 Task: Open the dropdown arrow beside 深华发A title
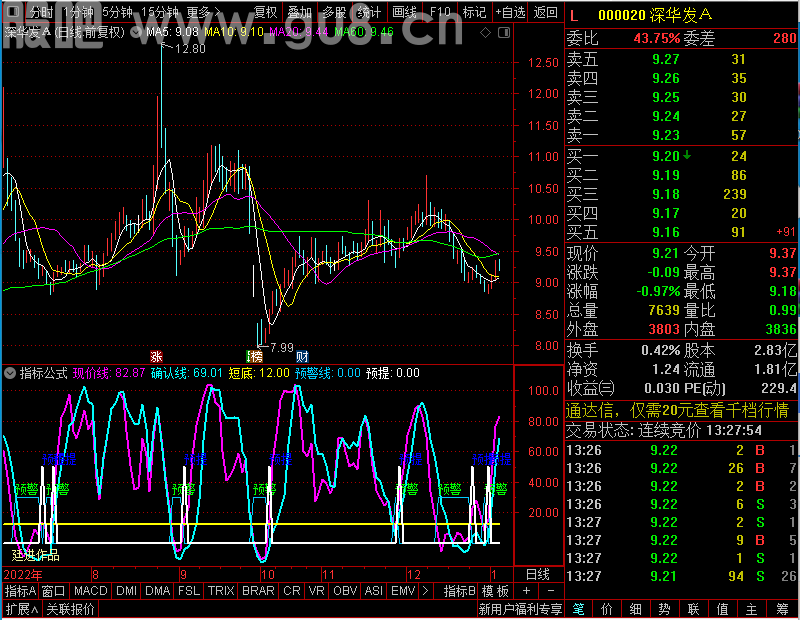click(136, 33)
